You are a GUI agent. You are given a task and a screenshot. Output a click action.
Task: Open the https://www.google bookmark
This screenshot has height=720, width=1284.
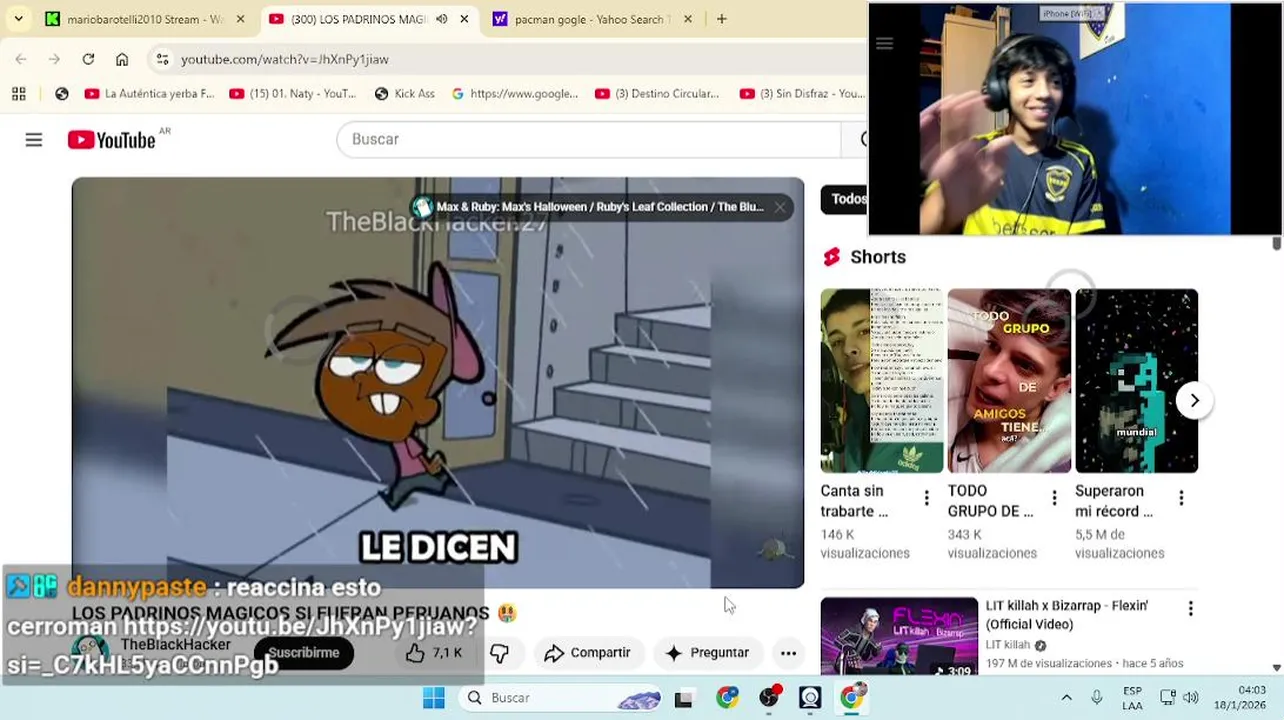515,93
